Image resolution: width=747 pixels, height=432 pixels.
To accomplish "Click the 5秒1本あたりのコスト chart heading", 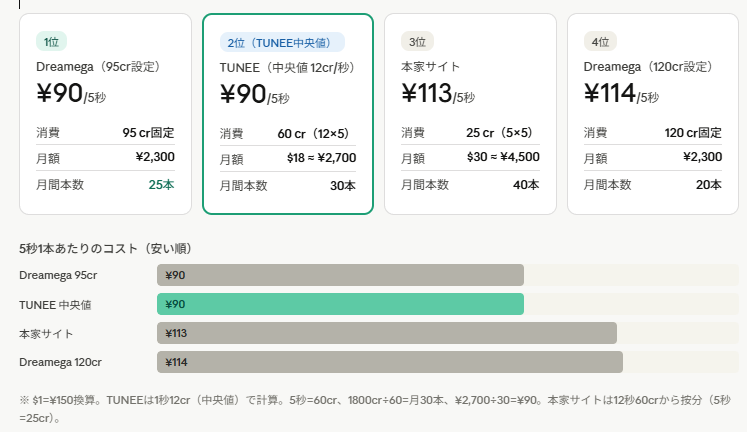I will (x=106, y=248).
